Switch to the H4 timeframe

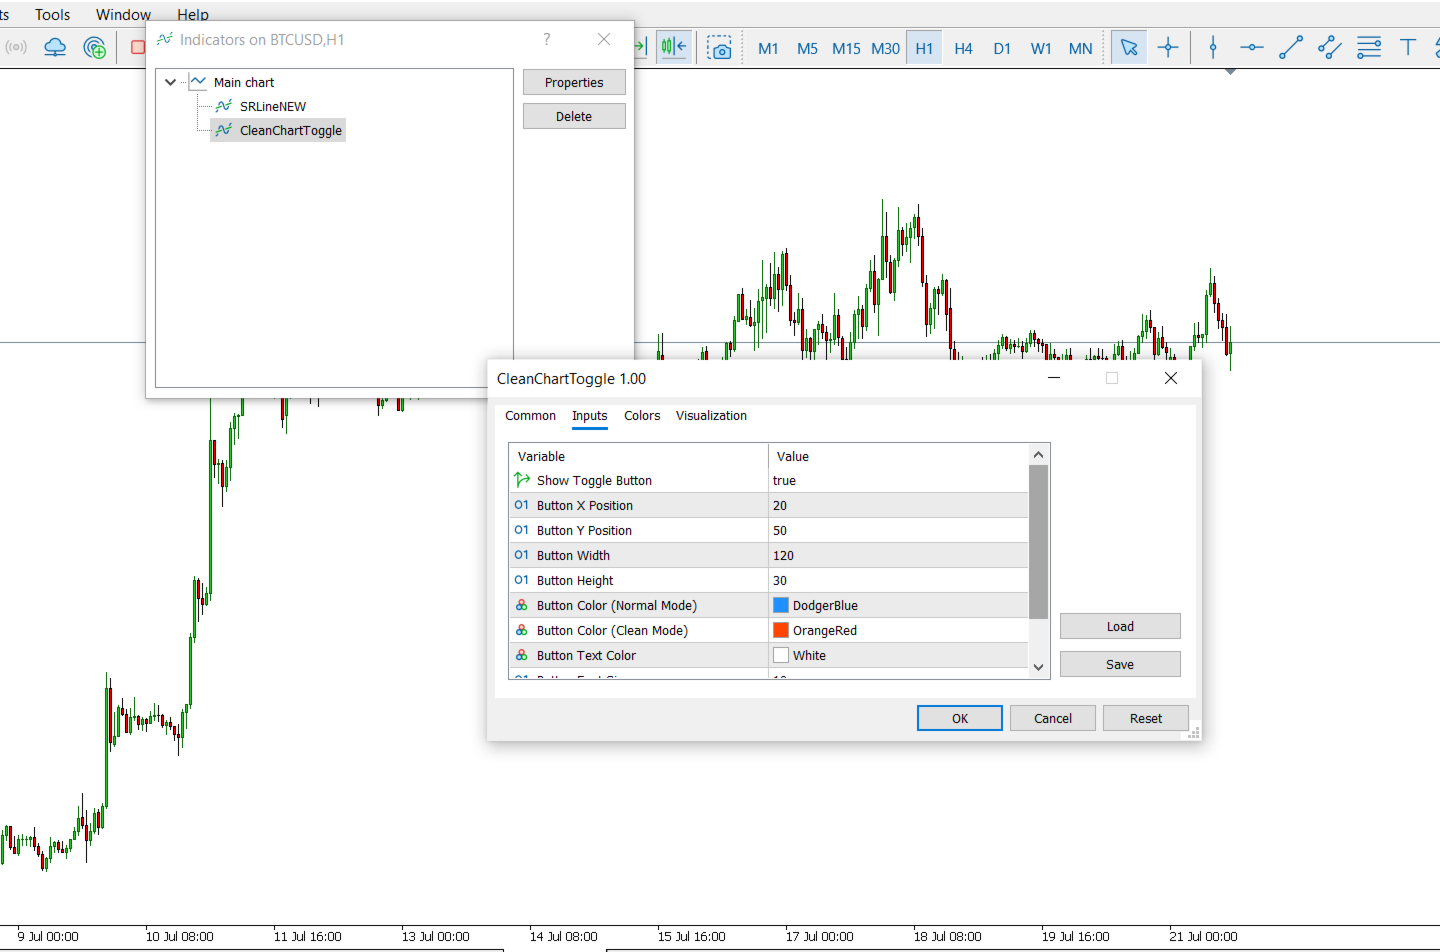(963, 47)
